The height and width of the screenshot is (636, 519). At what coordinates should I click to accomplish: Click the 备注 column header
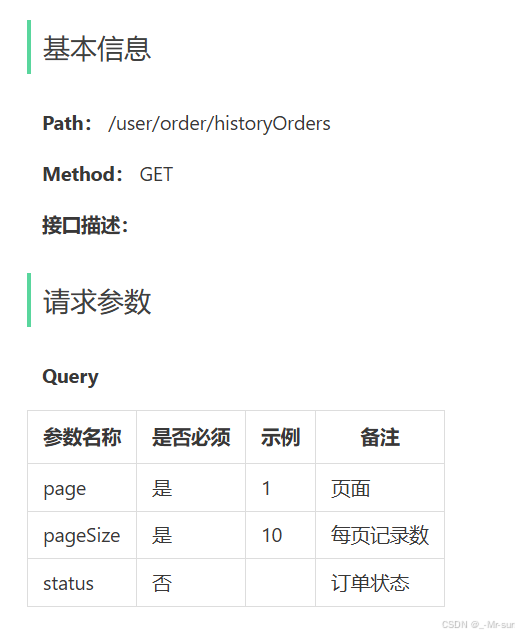click(x=380, y=437)
